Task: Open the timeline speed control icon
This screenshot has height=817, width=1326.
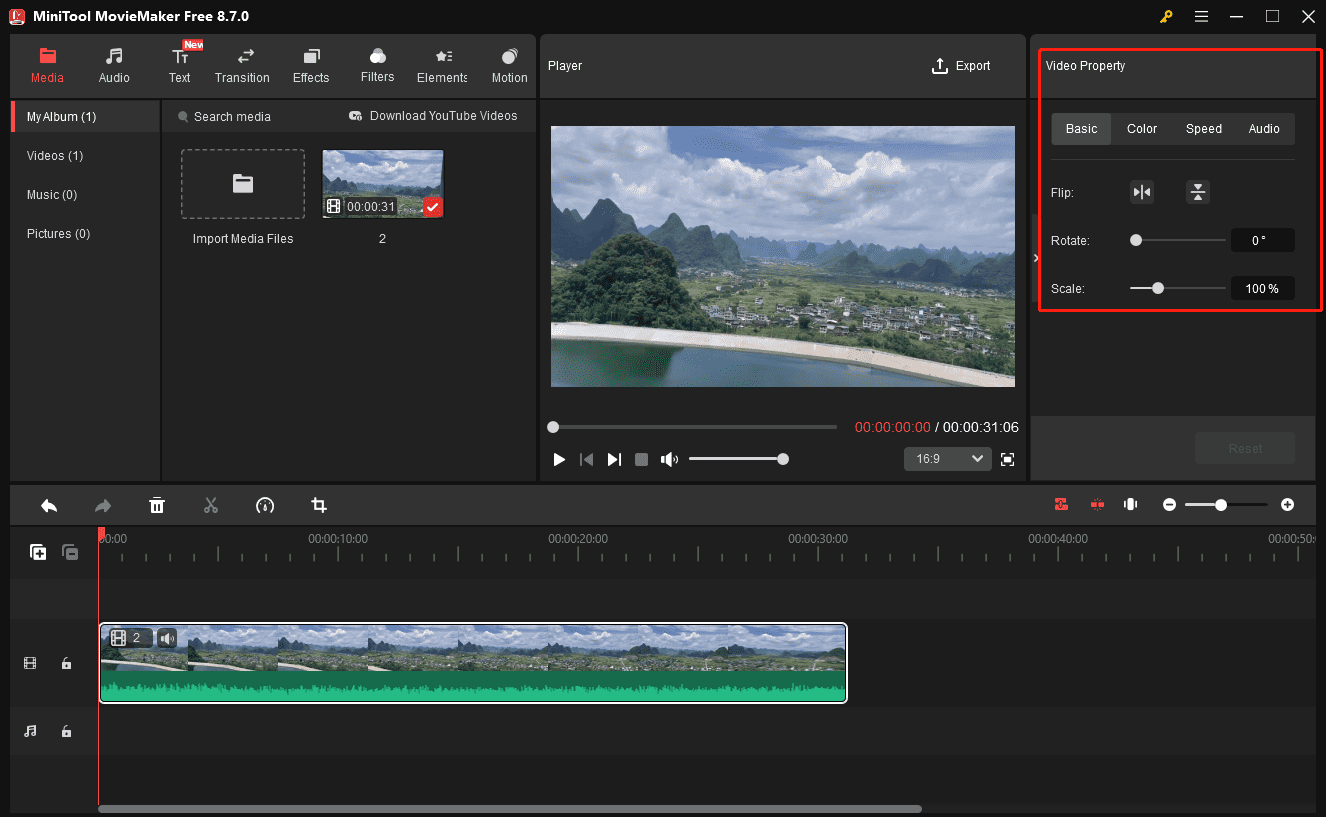Action: pos(265,505)
